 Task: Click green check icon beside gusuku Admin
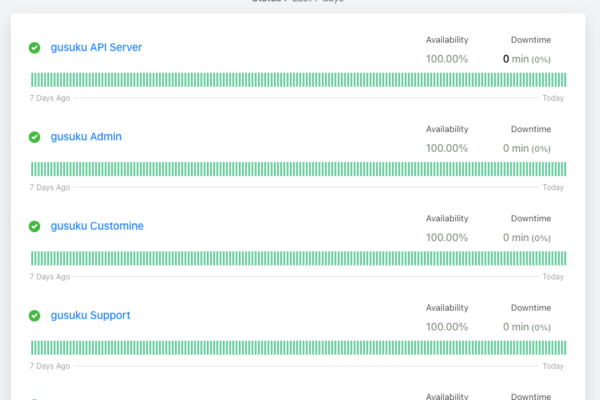pyautogui.click(x=35, y=137)
